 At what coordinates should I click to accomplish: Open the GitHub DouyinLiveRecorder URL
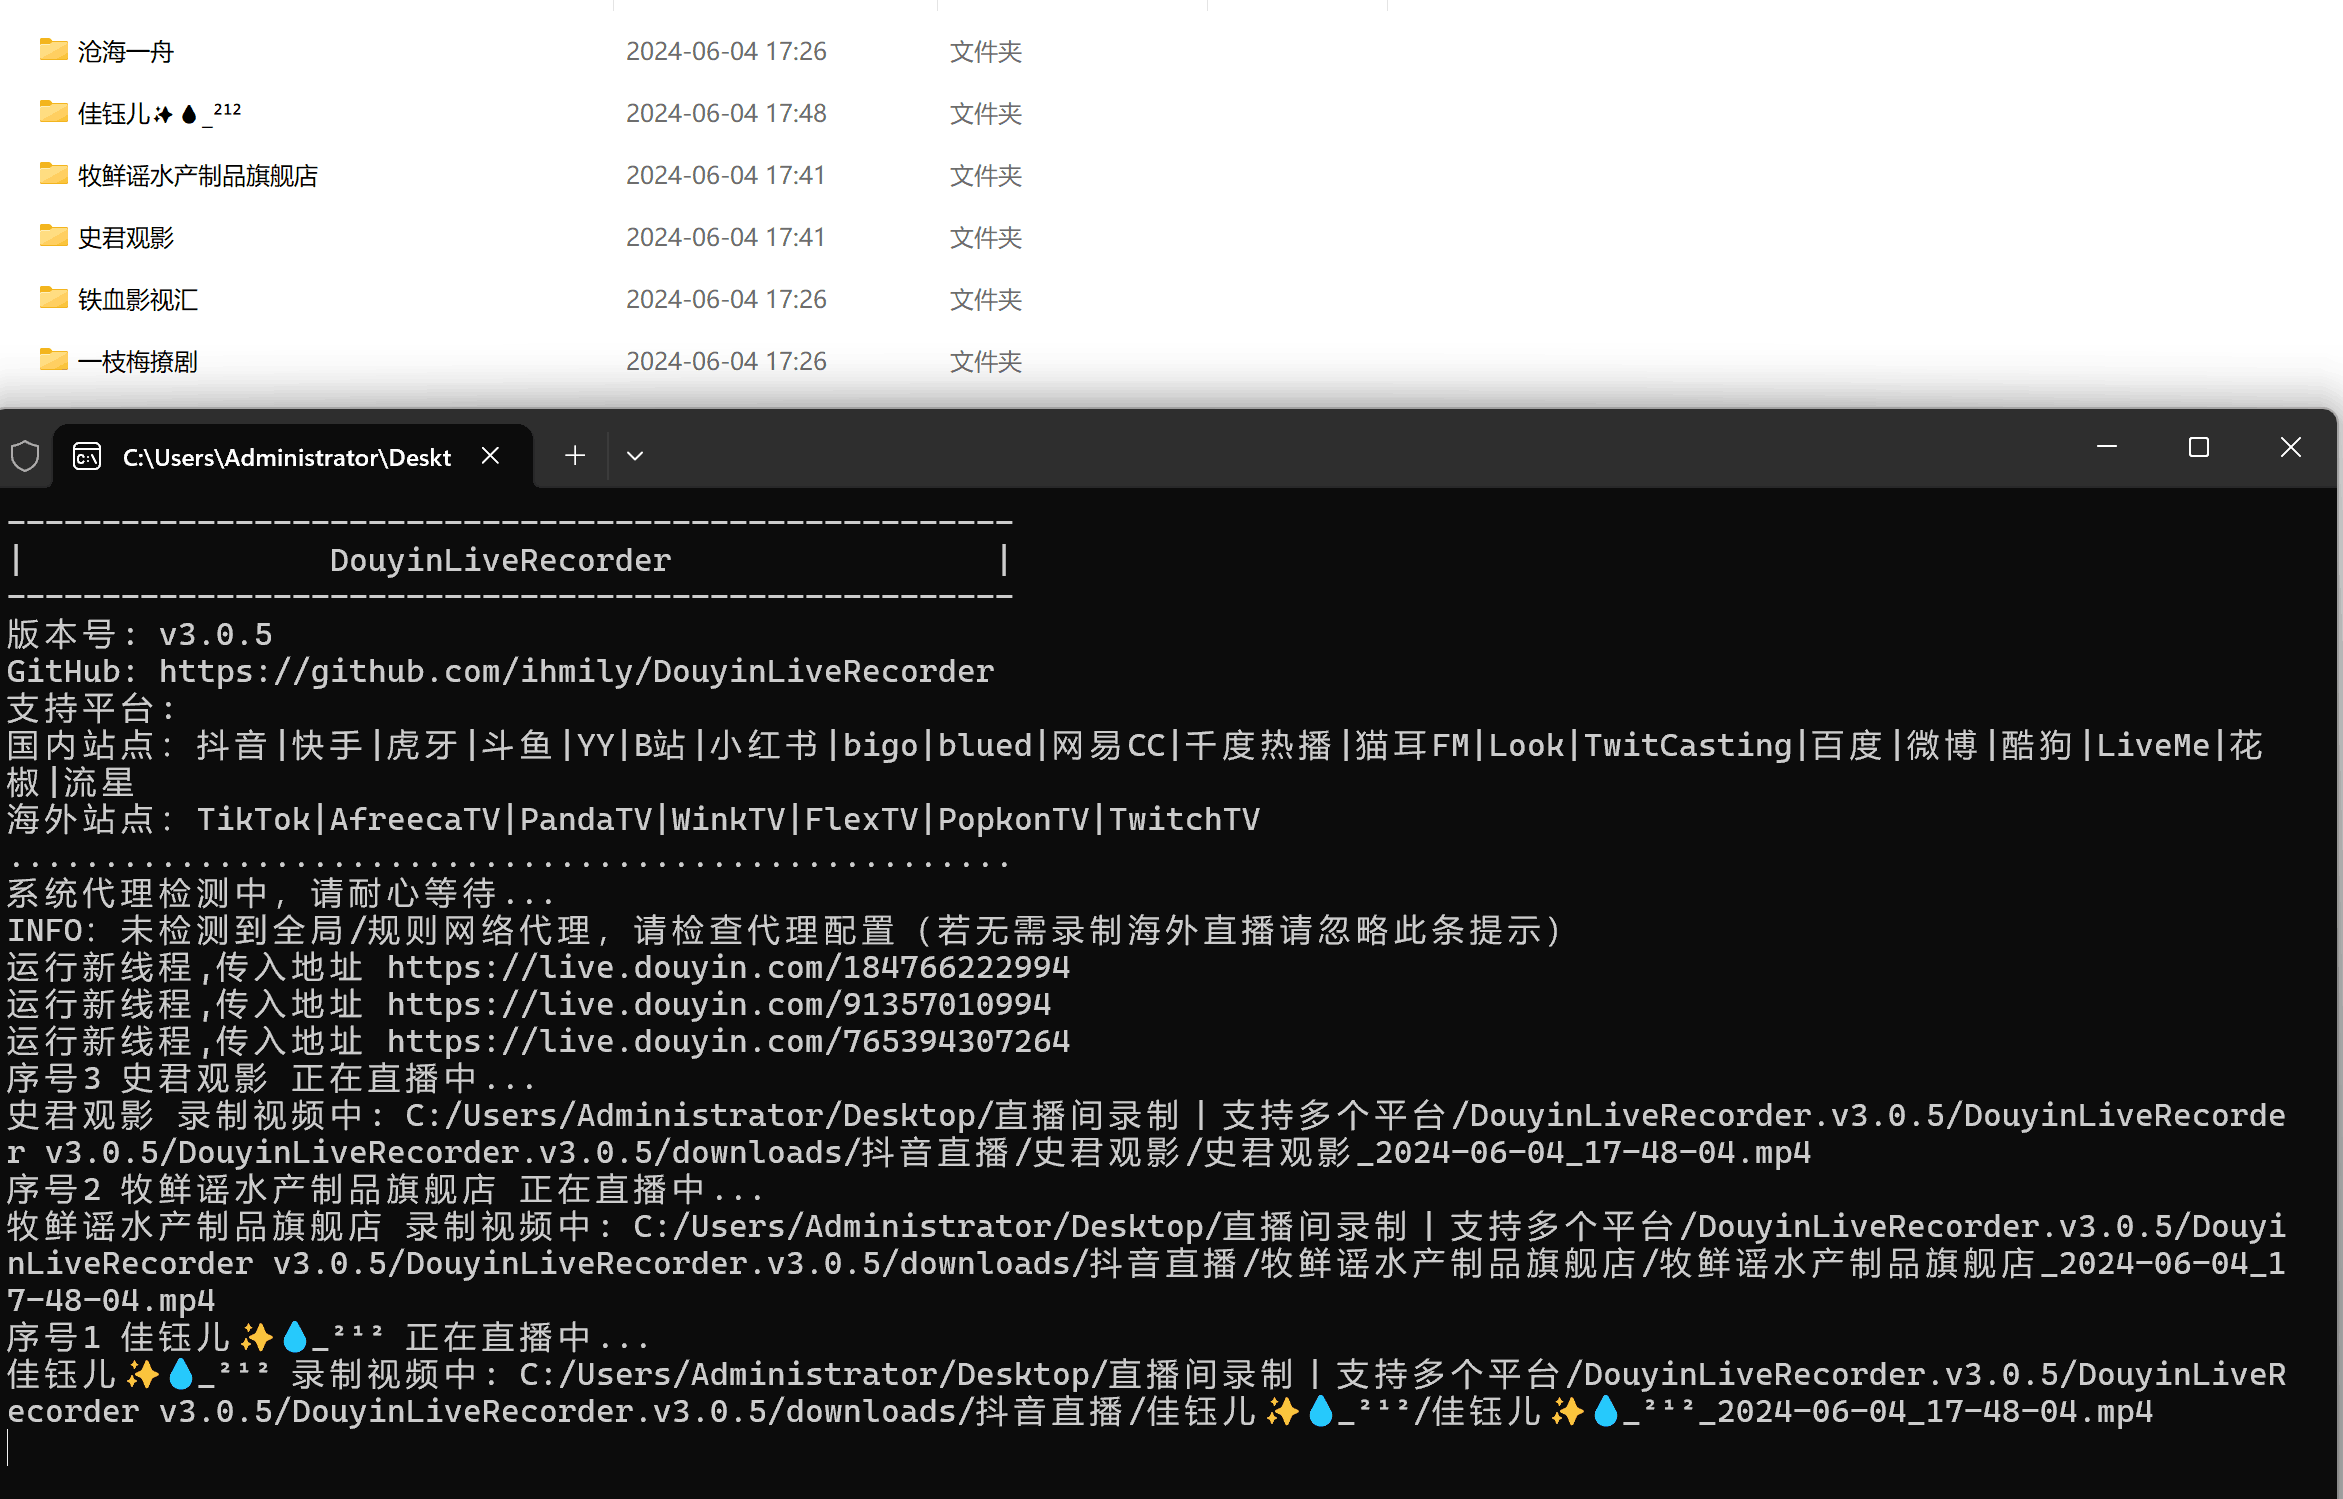(576, 671)
